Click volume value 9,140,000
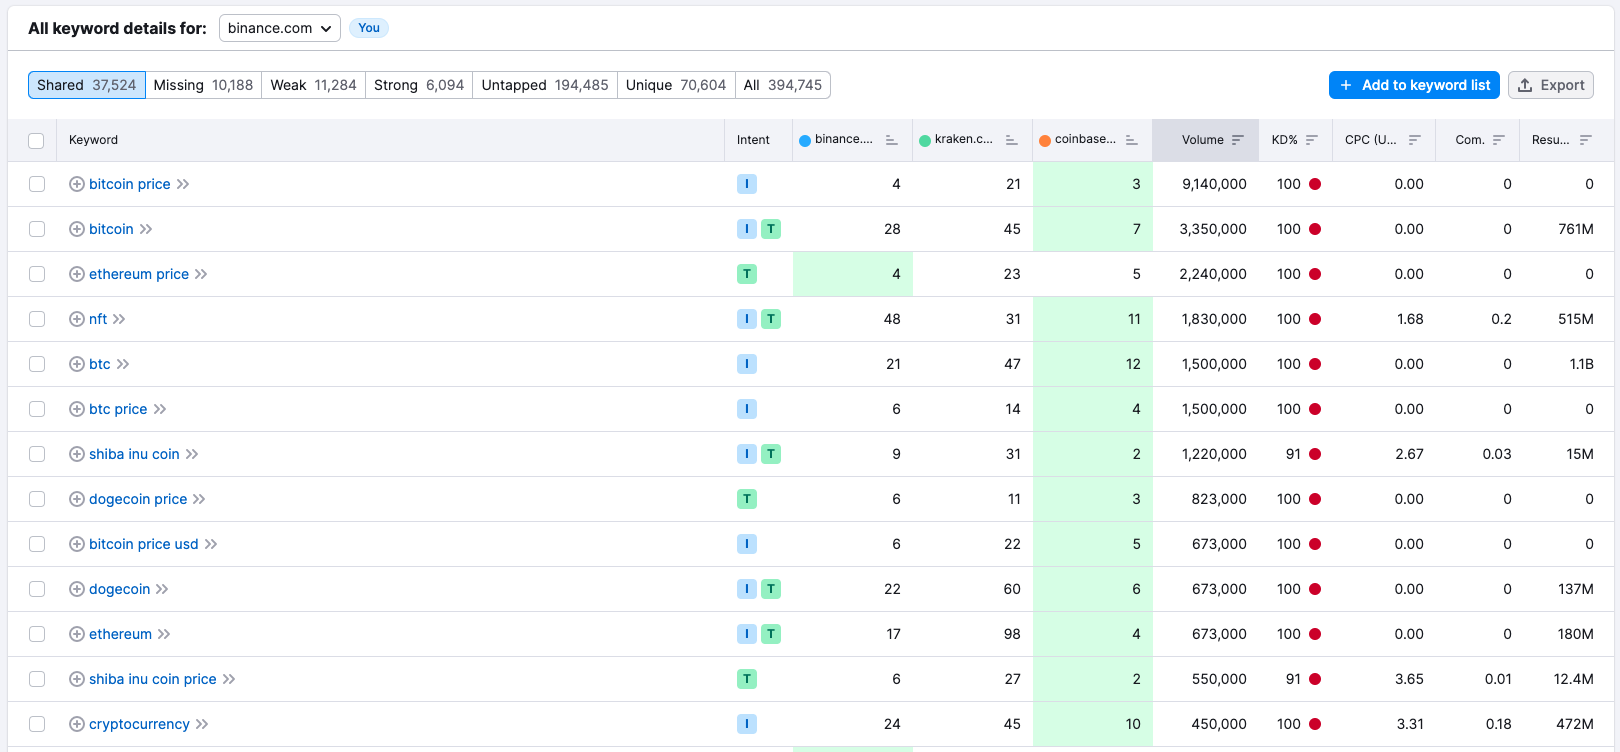Screen dimensions: 1620x752 click(1214, 184)
